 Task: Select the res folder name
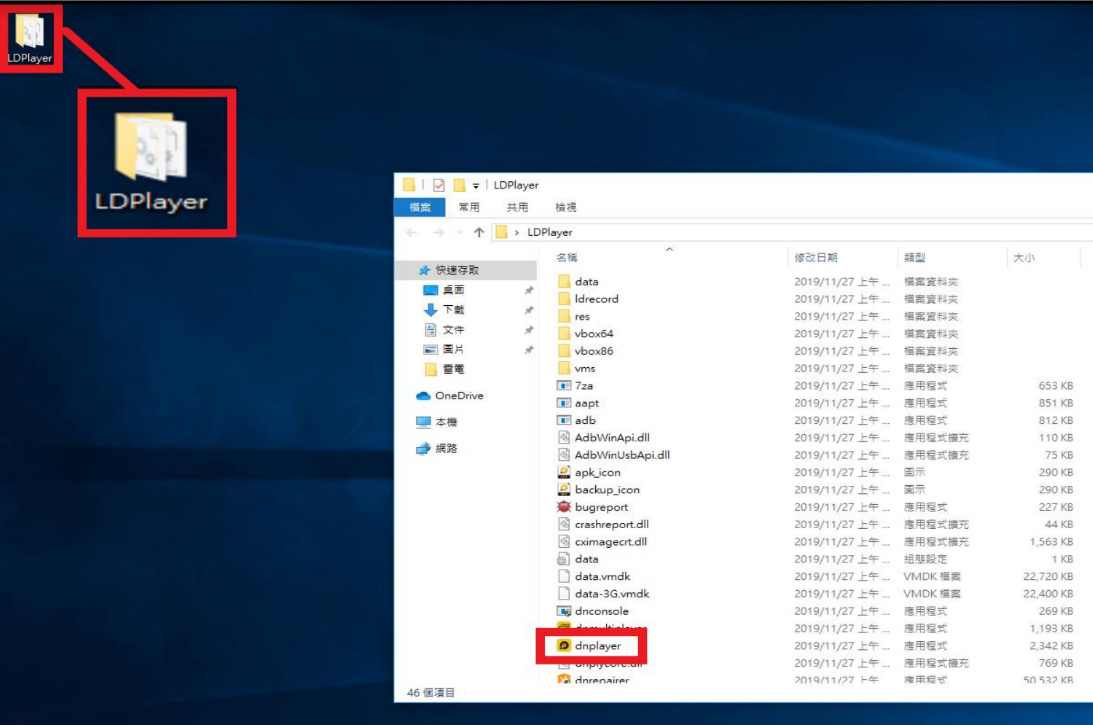pyautogui.click(x=582, y=316)
